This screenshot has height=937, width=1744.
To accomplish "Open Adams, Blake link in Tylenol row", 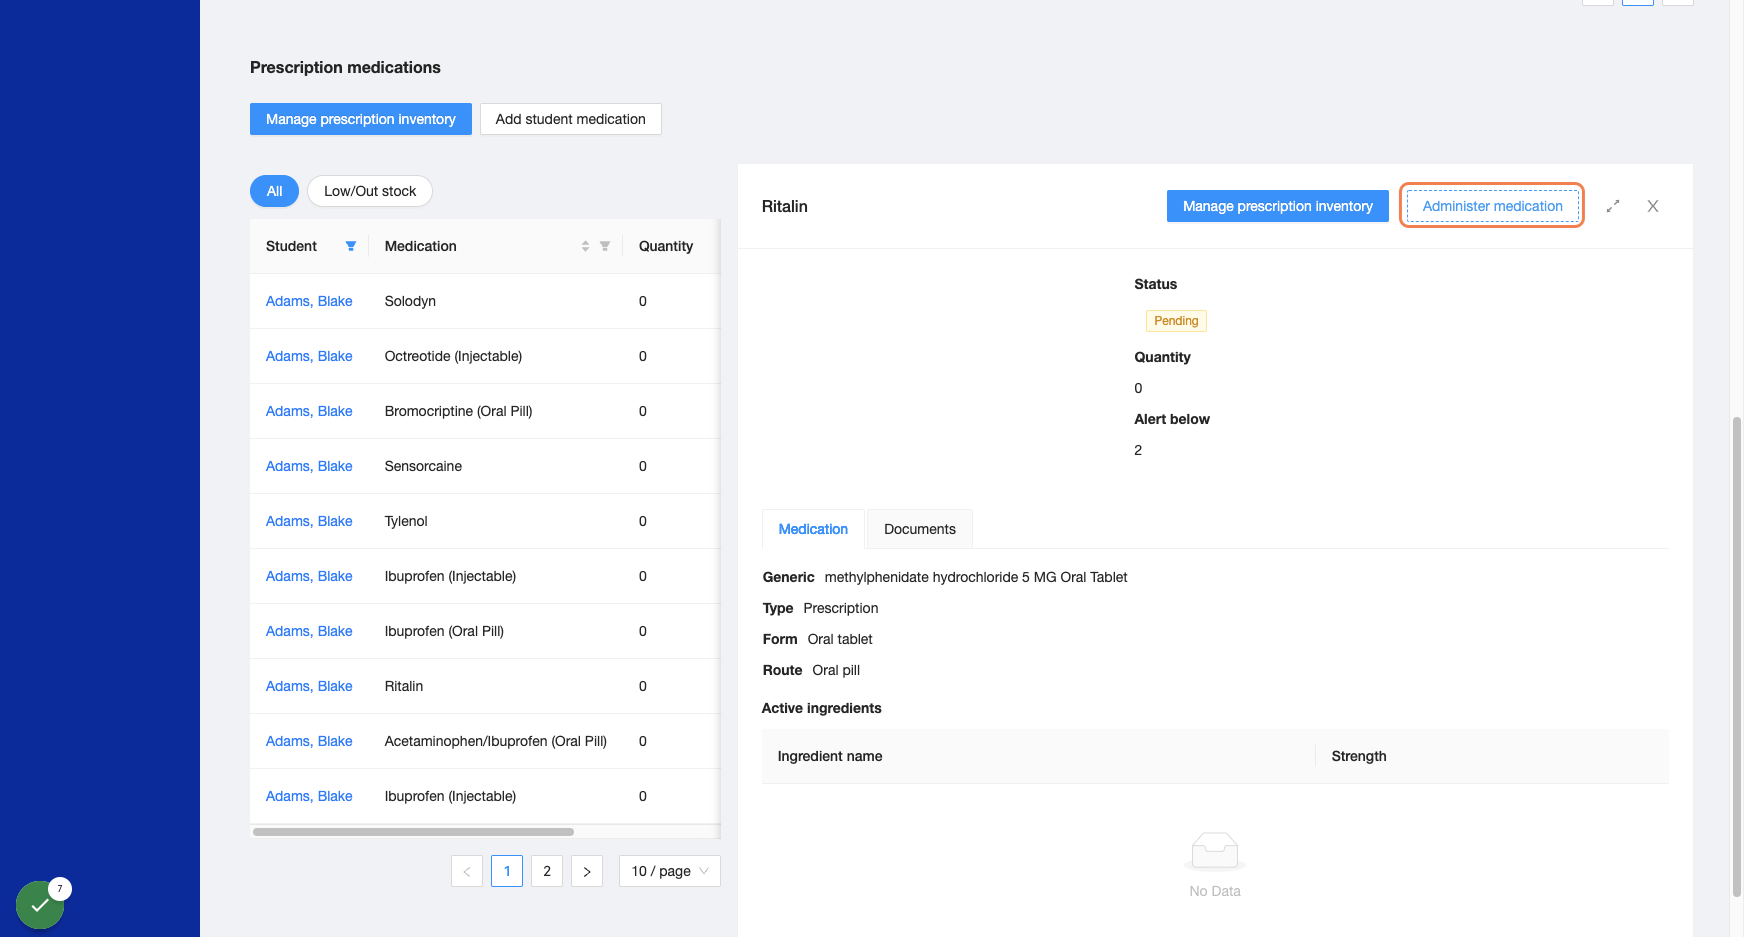I will tap(309, 521).
